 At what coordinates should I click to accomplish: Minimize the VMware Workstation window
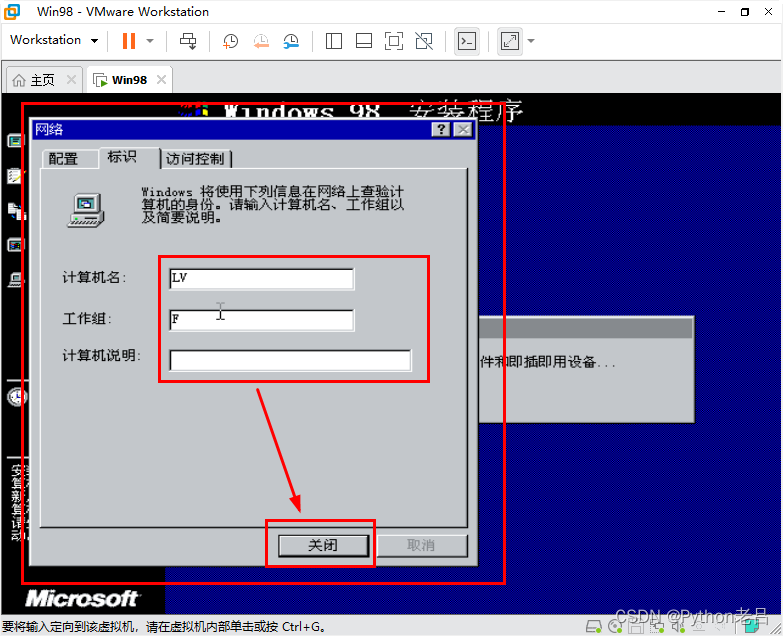tap(721, 11)
